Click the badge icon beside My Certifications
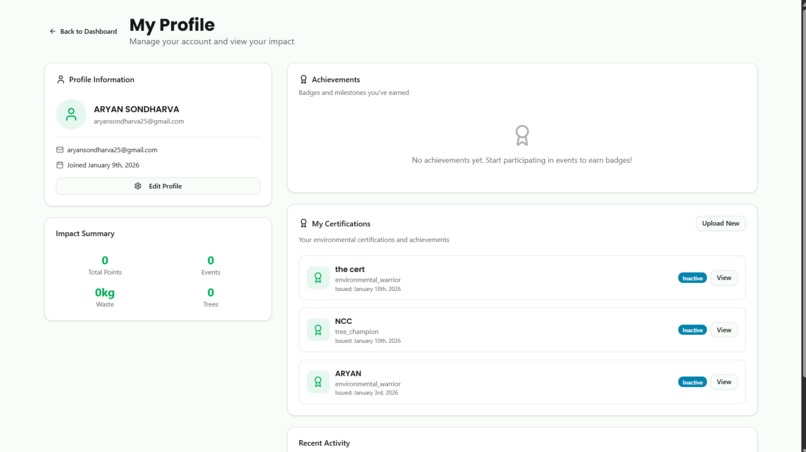Screen dimensions: 806x452 (x=303, y=223)
